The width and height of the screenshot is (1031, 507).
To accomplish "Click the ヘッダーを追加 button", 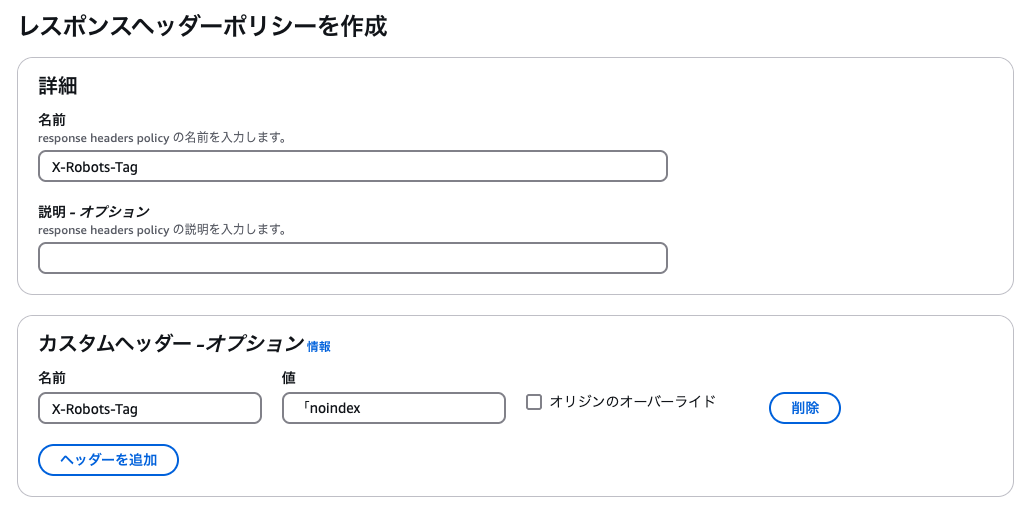I will 108,460.
